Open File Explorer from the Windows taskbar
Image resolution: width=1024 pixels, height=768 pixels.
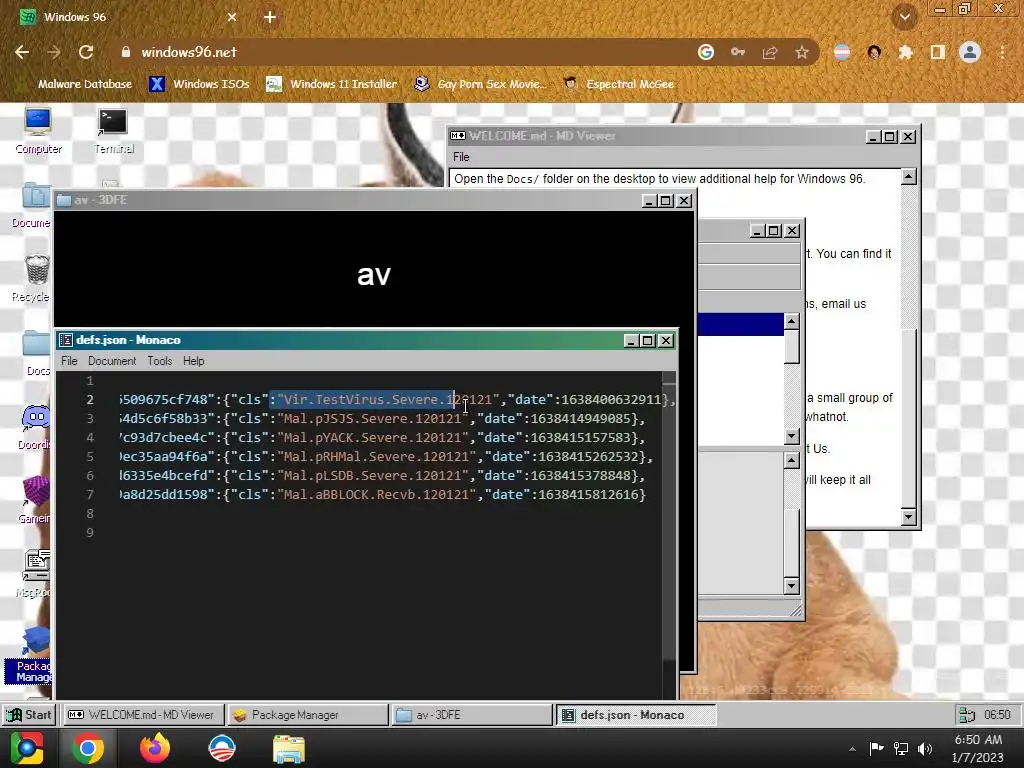coord(289,748)
